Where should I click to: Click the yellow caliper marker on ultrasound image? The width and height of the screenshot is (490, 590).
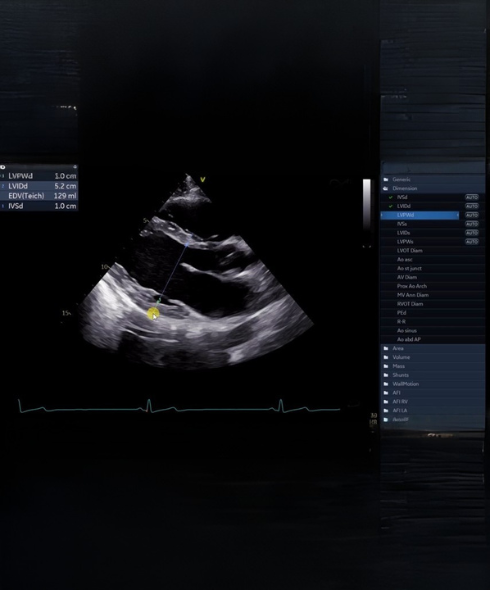tap(153, 313)
